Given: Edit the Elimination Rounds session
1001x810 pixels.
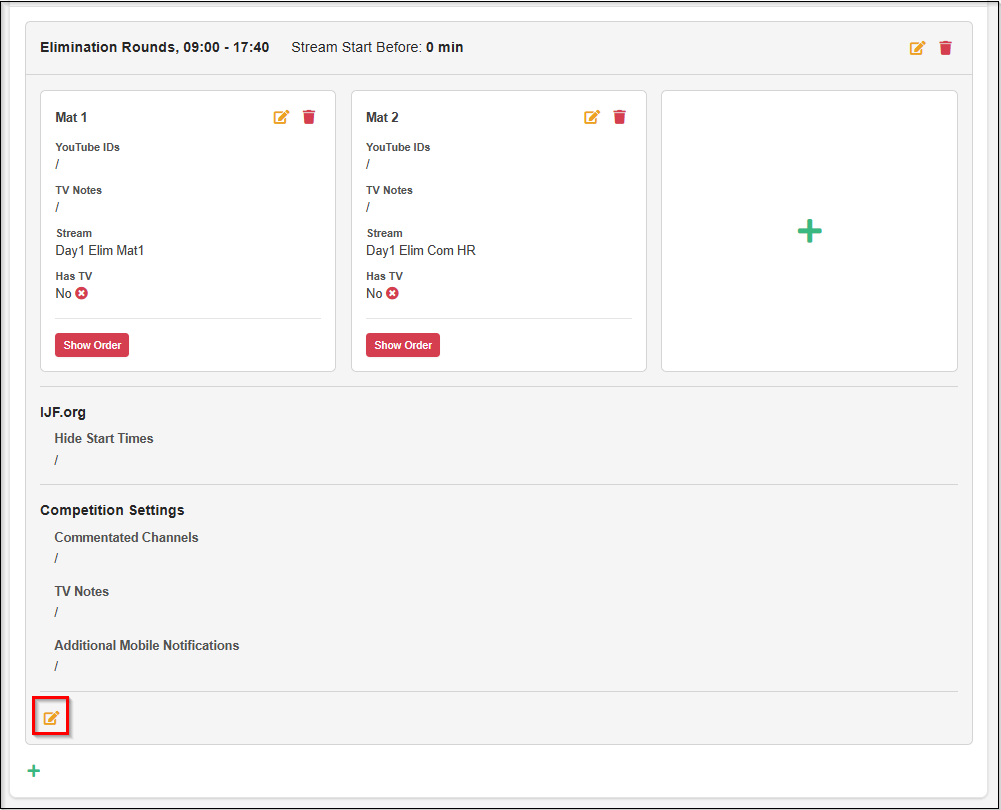Looking at the screenshot, I should click(x=917, y=48).
